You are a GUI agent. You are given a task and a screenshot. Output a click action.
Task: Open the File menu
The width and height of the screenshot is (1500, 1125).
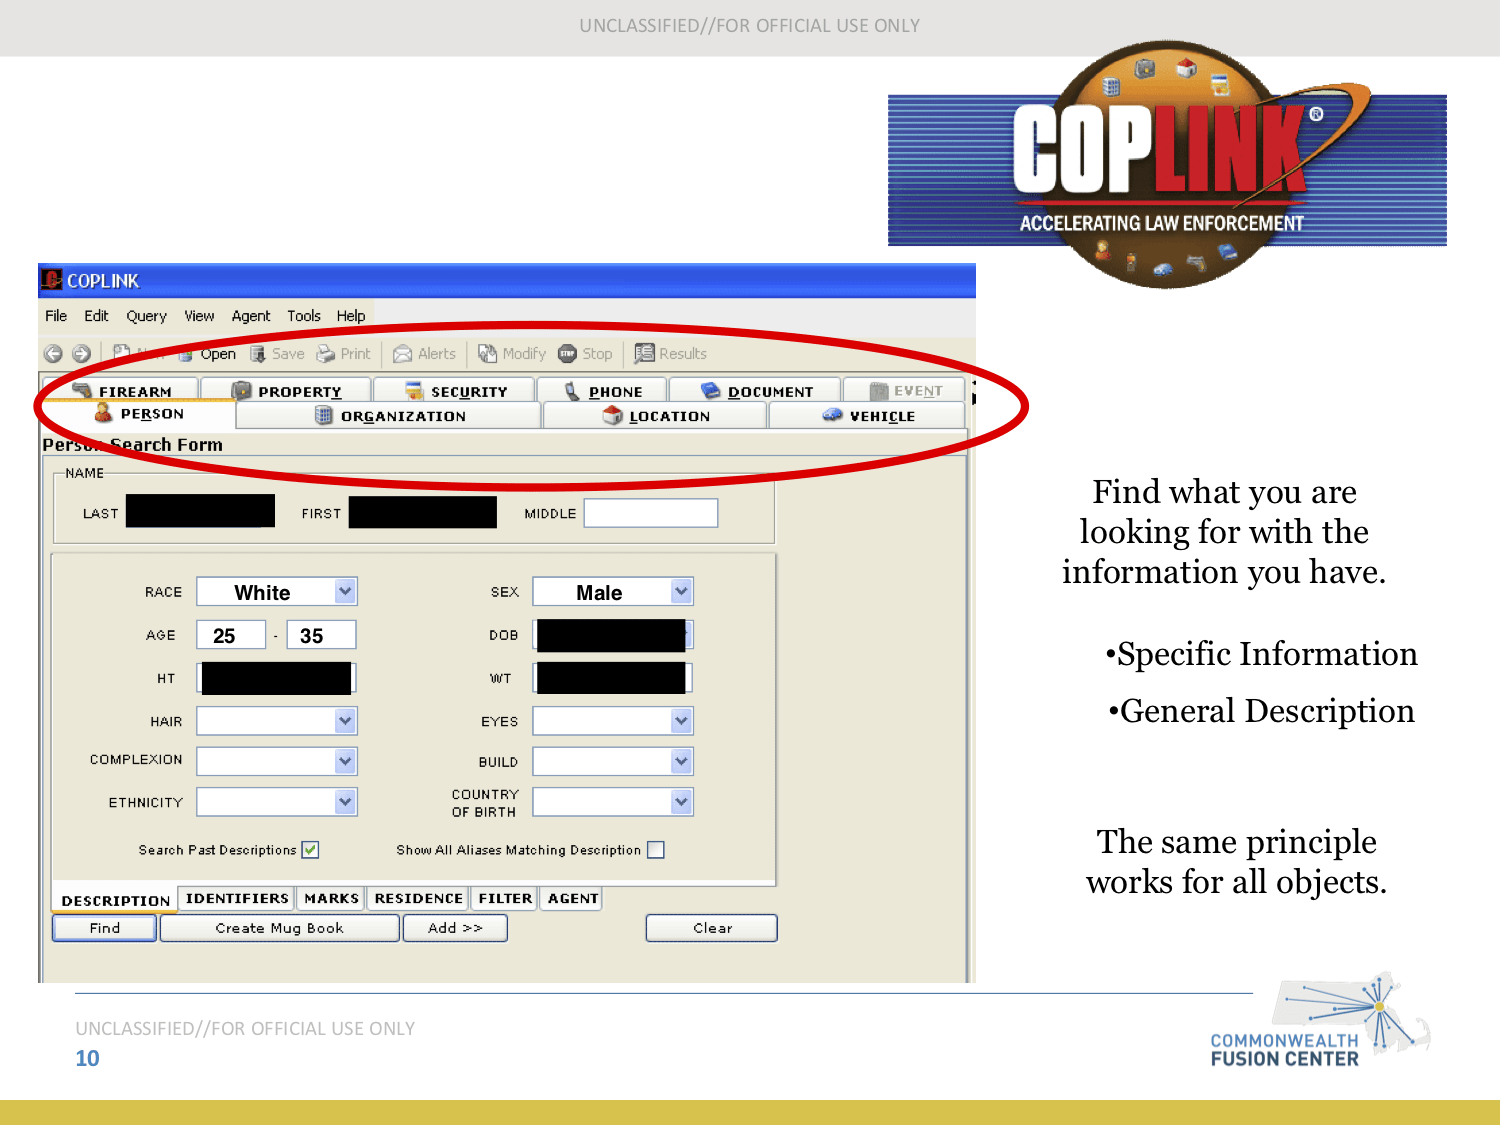point(56,316)
